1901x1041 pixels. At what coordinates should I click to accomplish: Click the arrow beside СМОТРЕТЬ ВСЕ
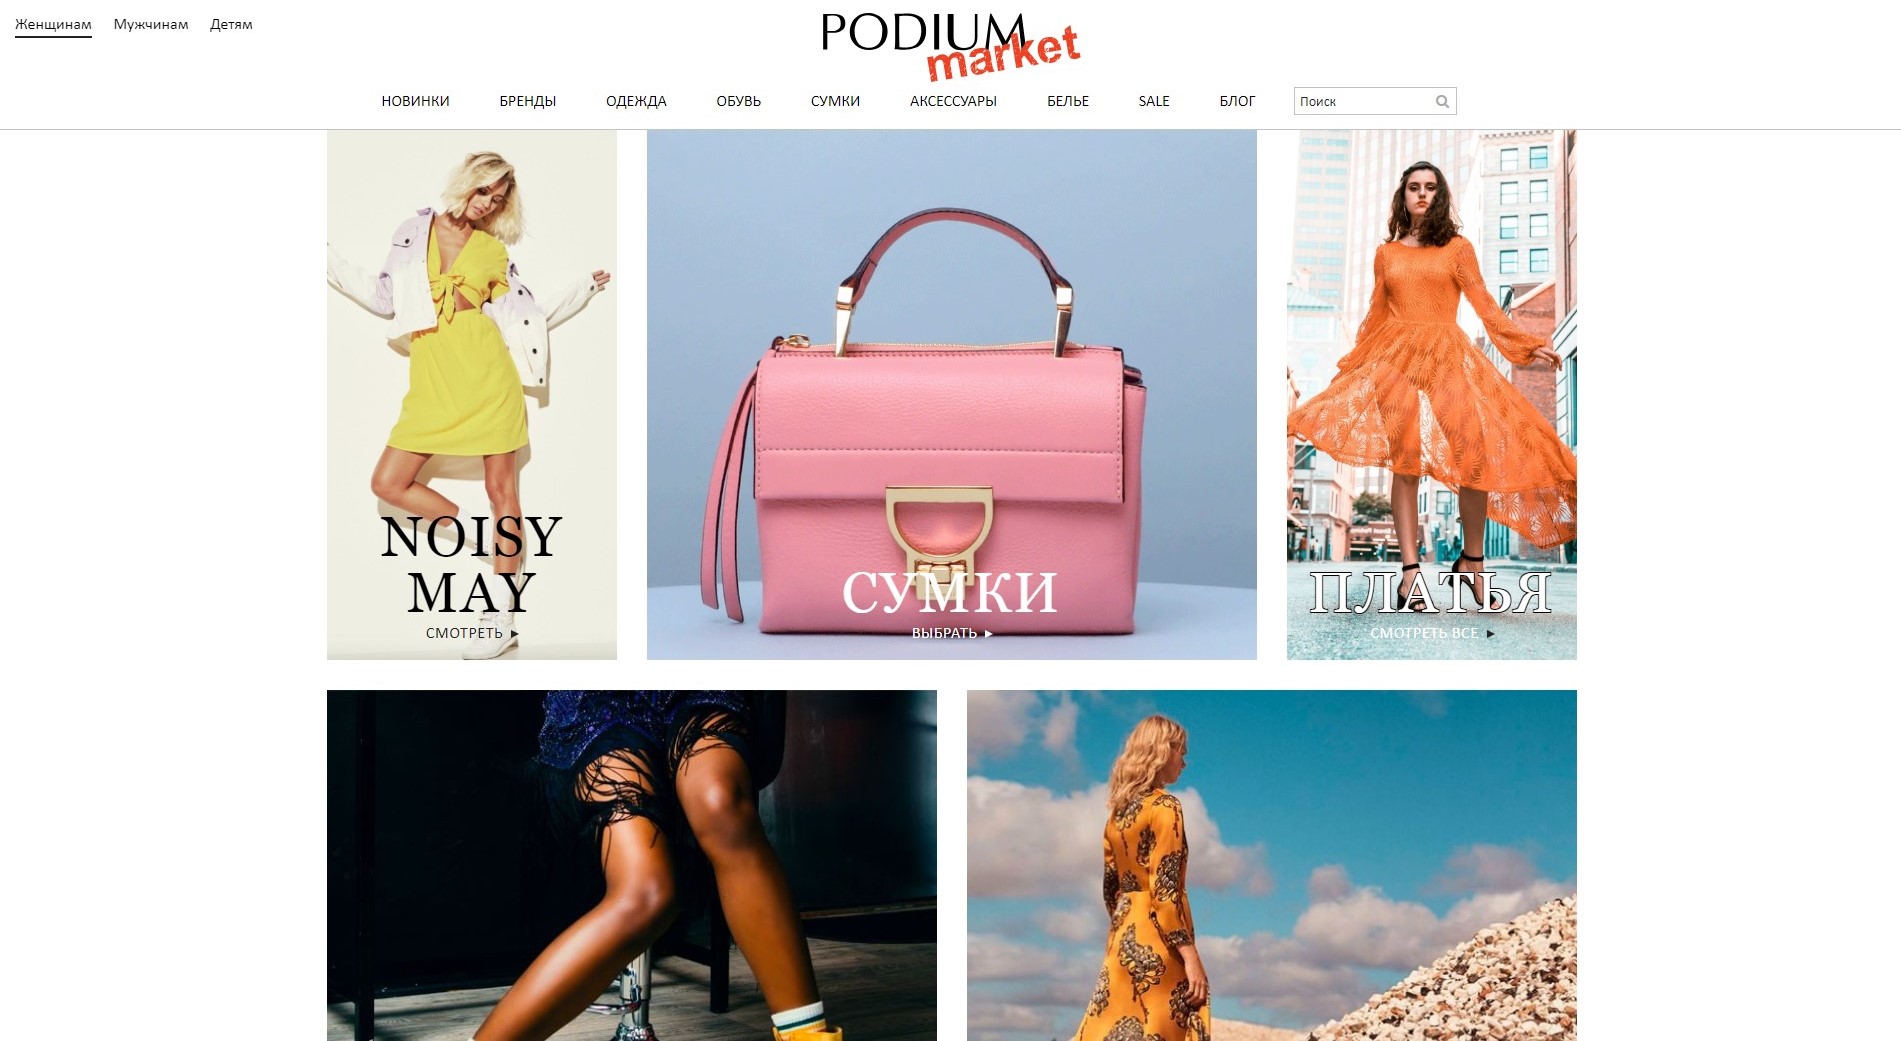pyautogui.click(x=1490, y=633)
